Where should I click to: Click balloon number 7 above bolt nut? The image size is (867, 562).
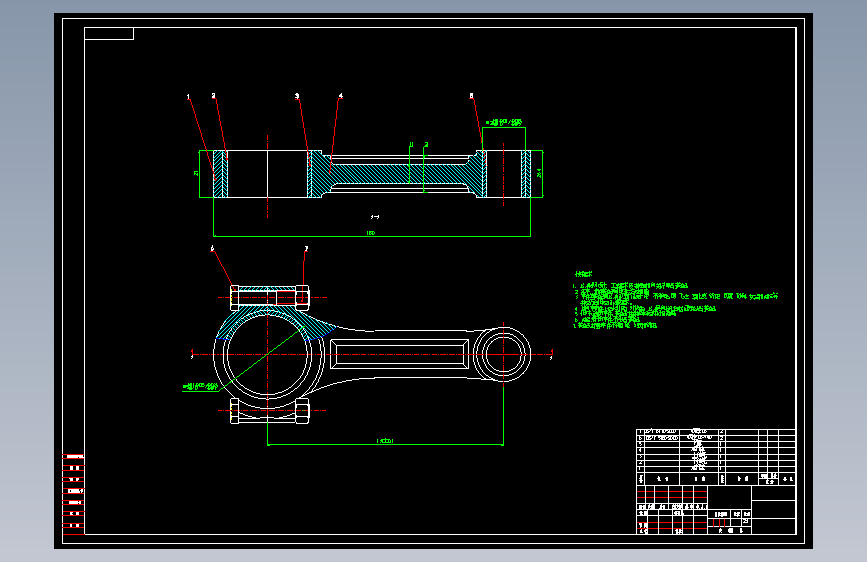point(306,249)
